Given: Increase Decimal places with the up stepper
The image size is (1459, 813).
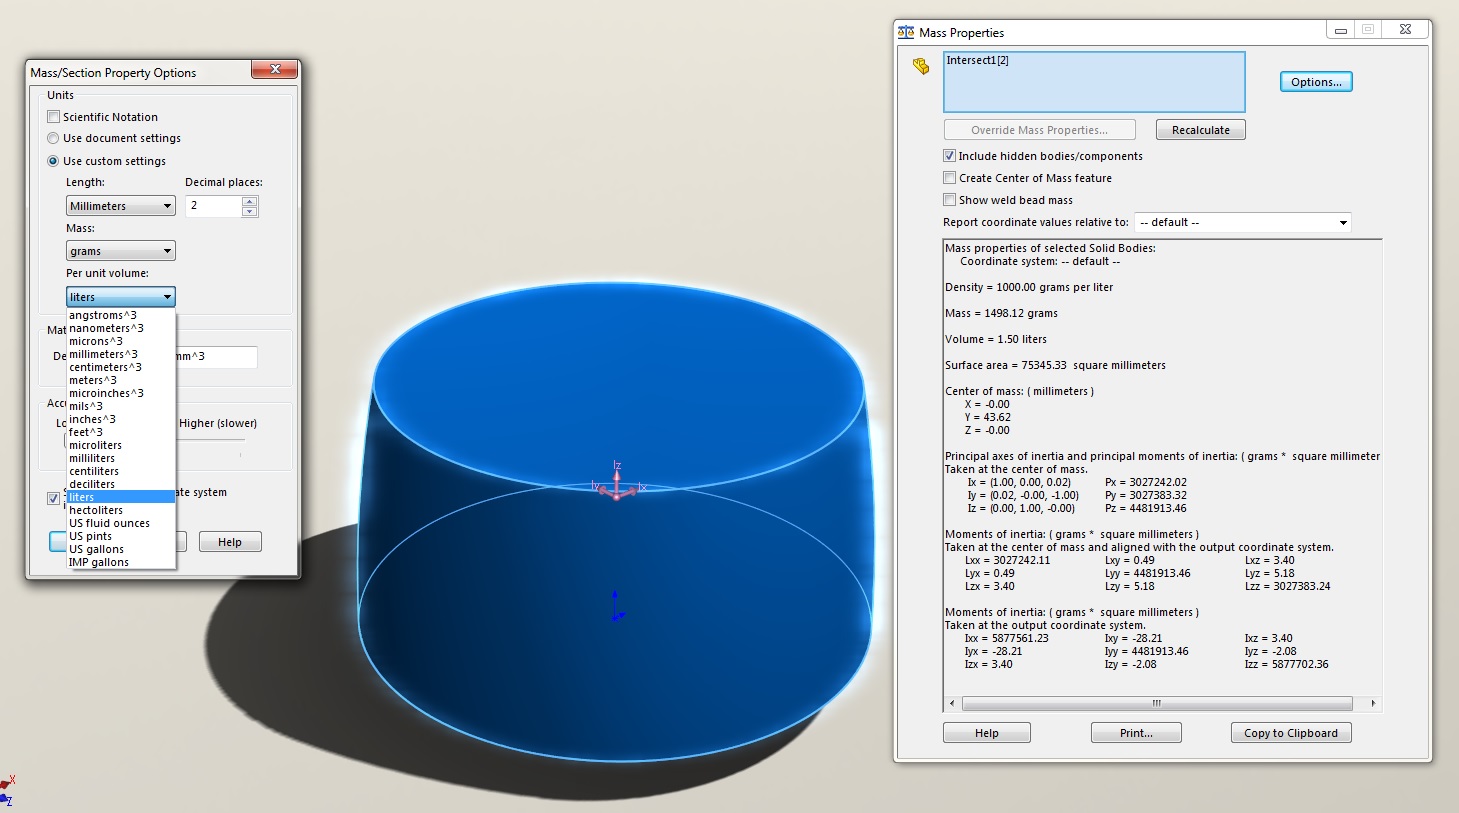Looking at the screenshot, I should tap(249, 200).
